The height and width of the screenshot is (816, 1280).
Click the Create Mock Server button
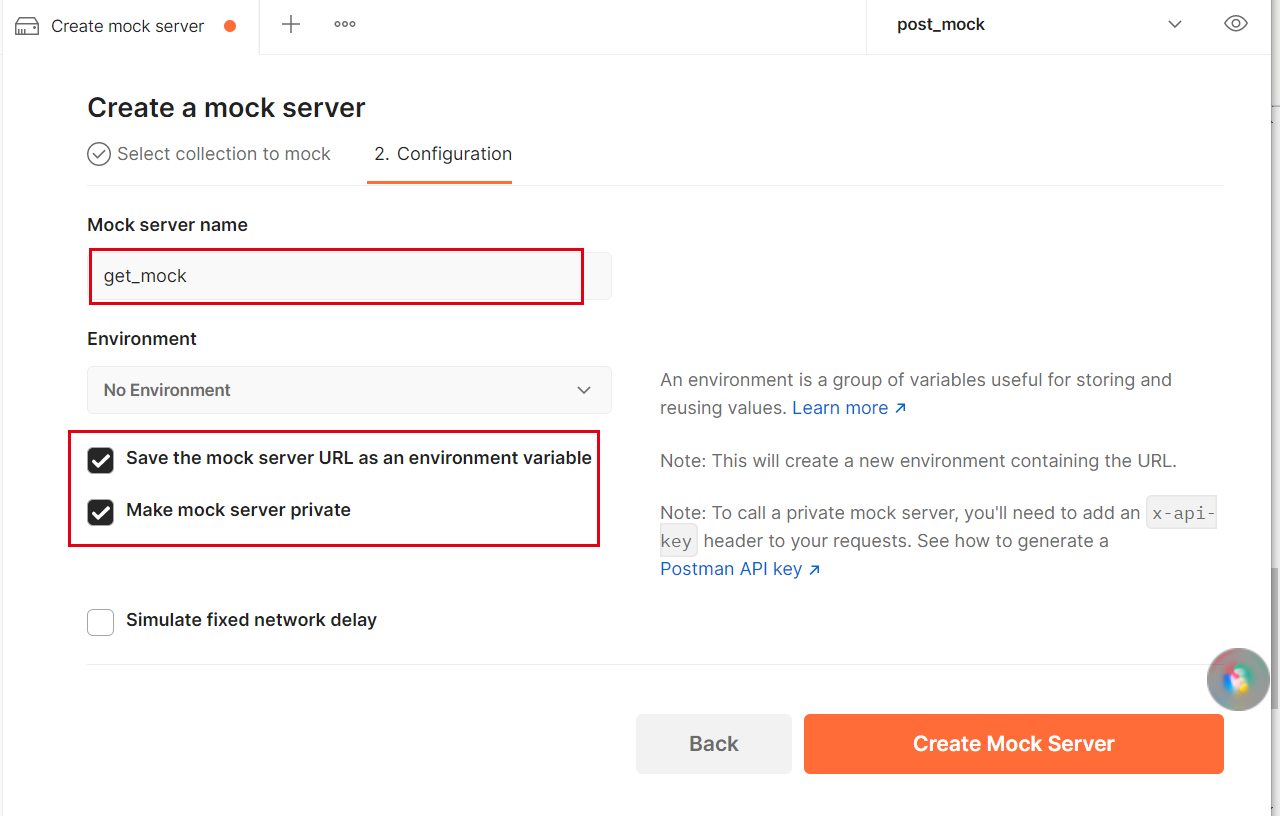[1013, 743]
